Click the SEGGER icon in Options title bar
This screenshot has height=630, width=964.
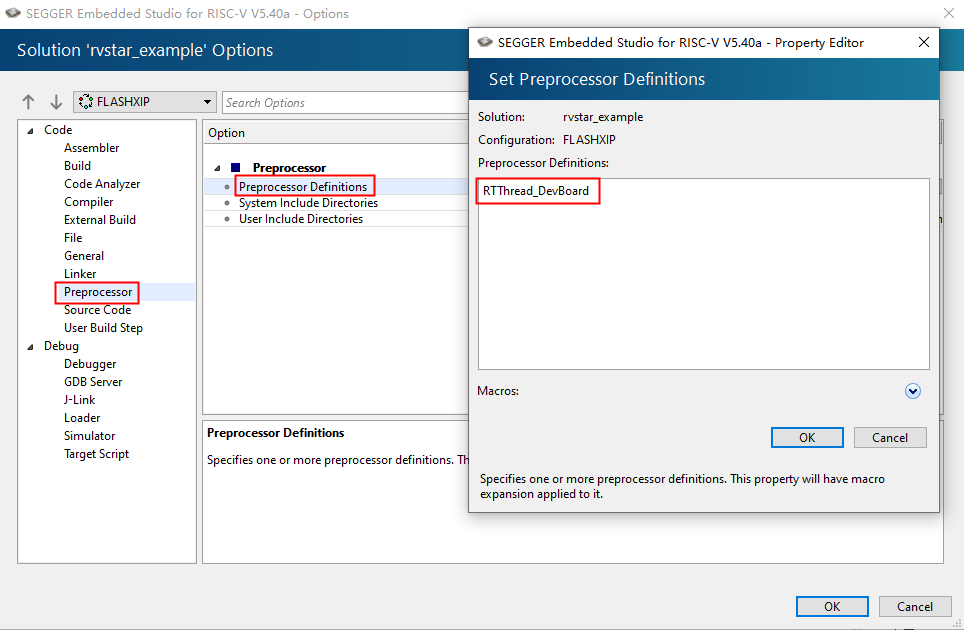point(13,13)
